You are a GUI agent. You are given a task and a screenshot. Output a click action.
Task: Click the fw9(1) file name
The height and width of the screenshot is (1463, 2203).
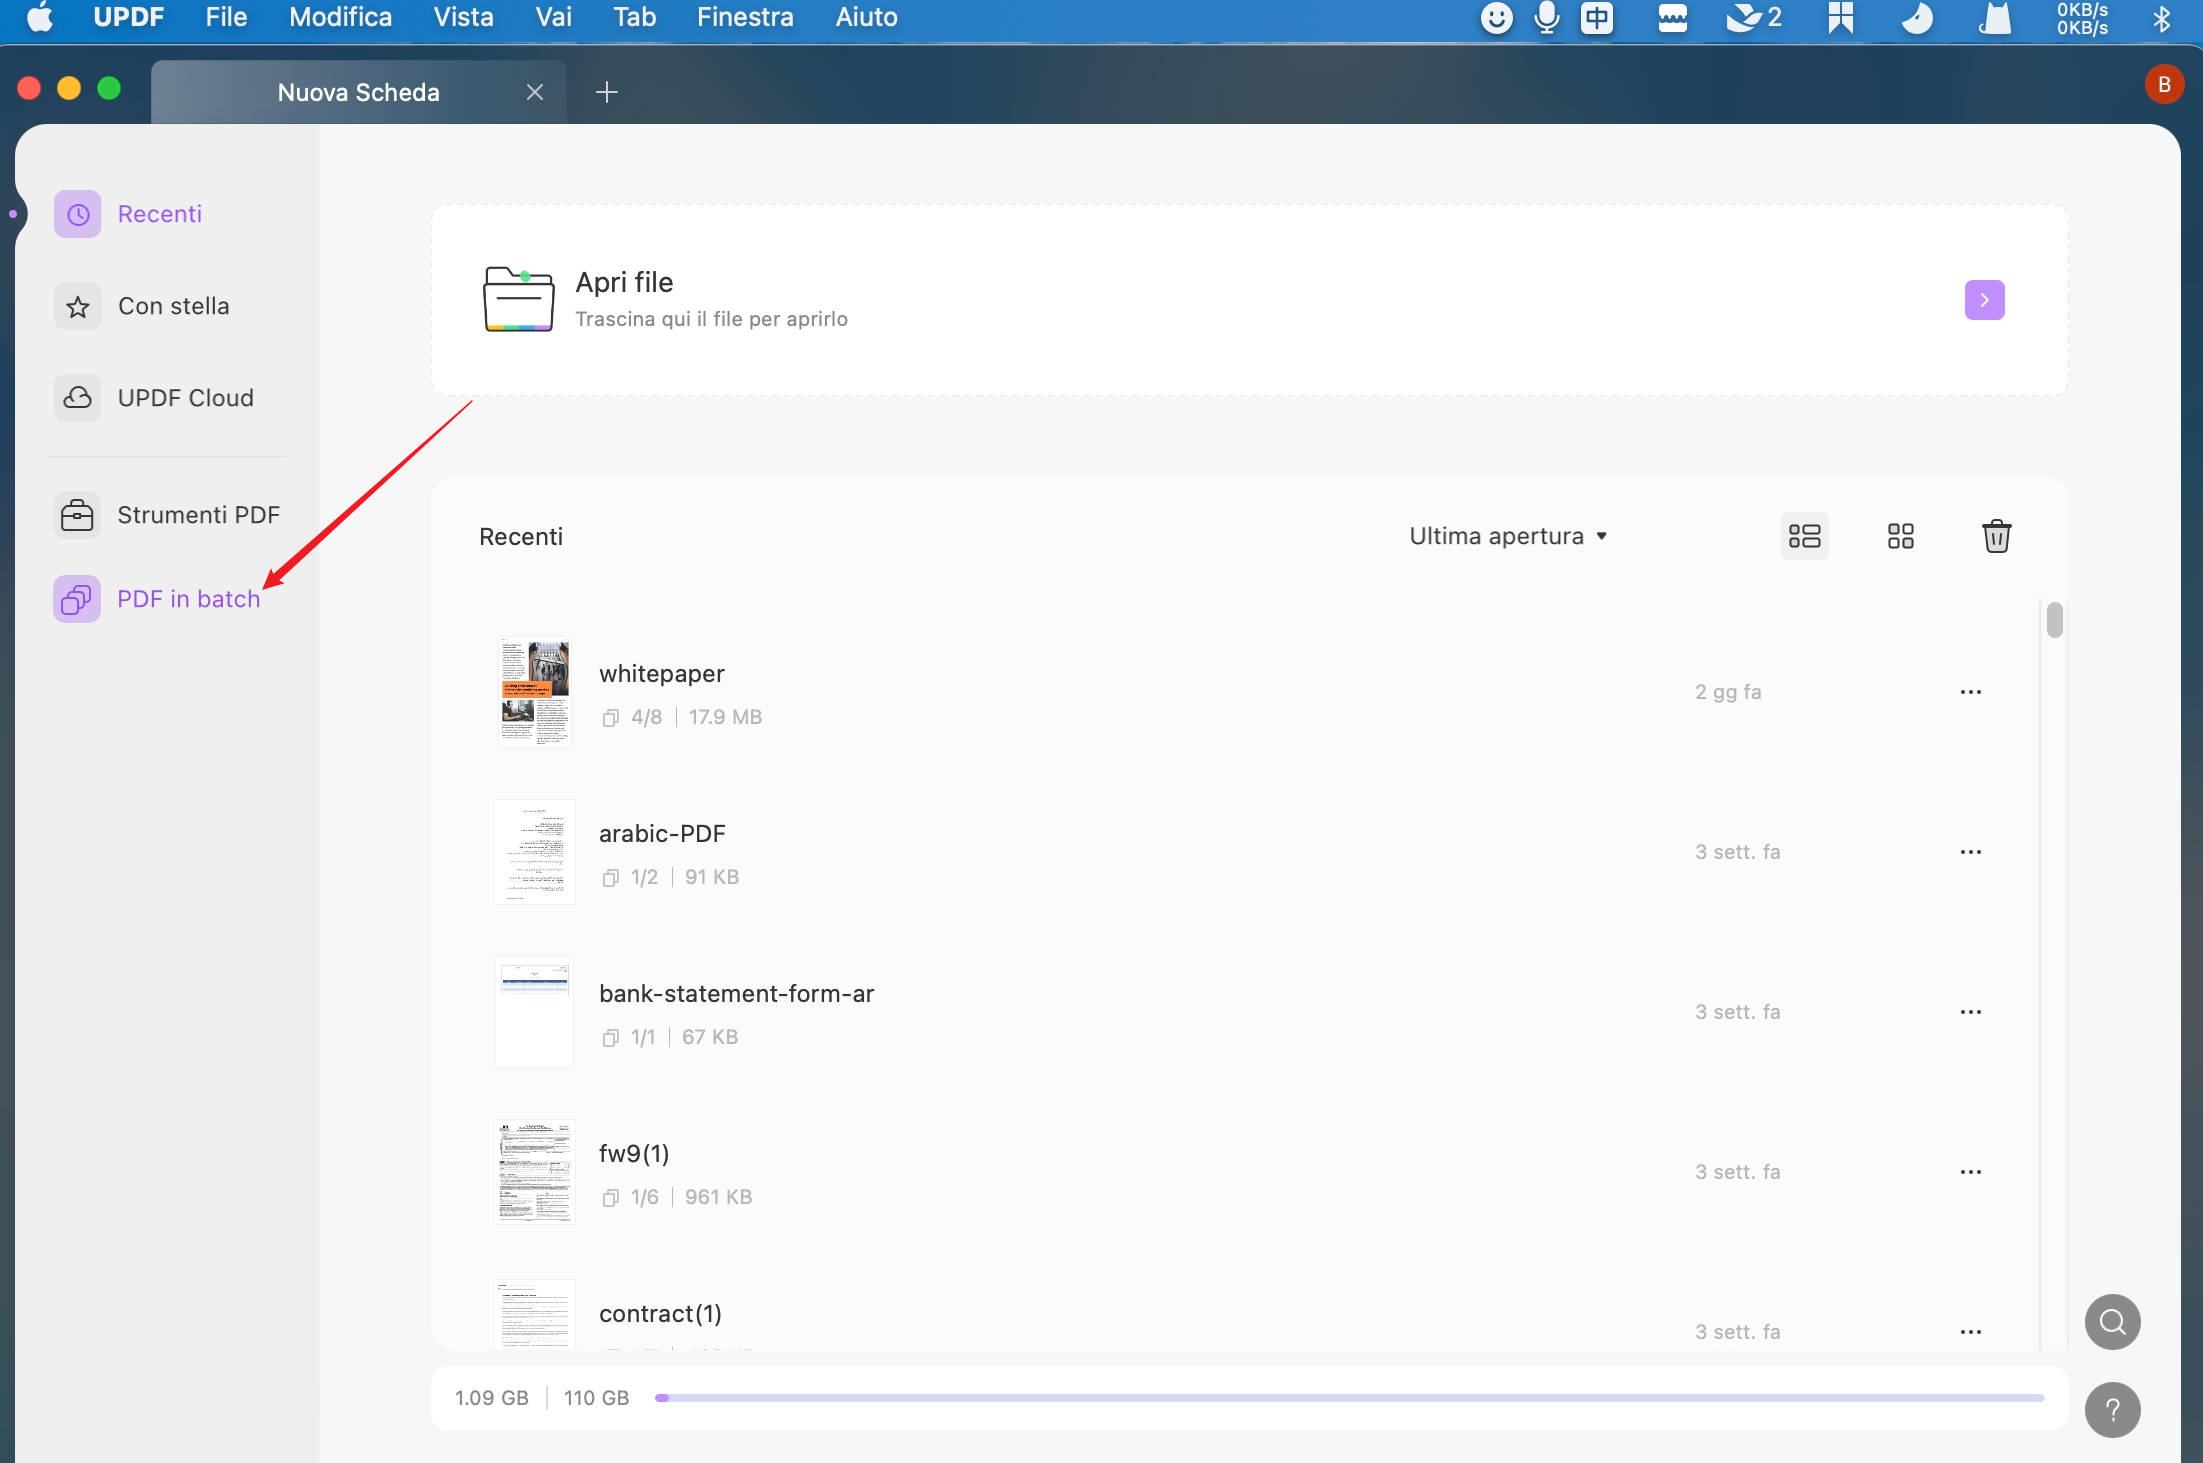(634, 1154)
